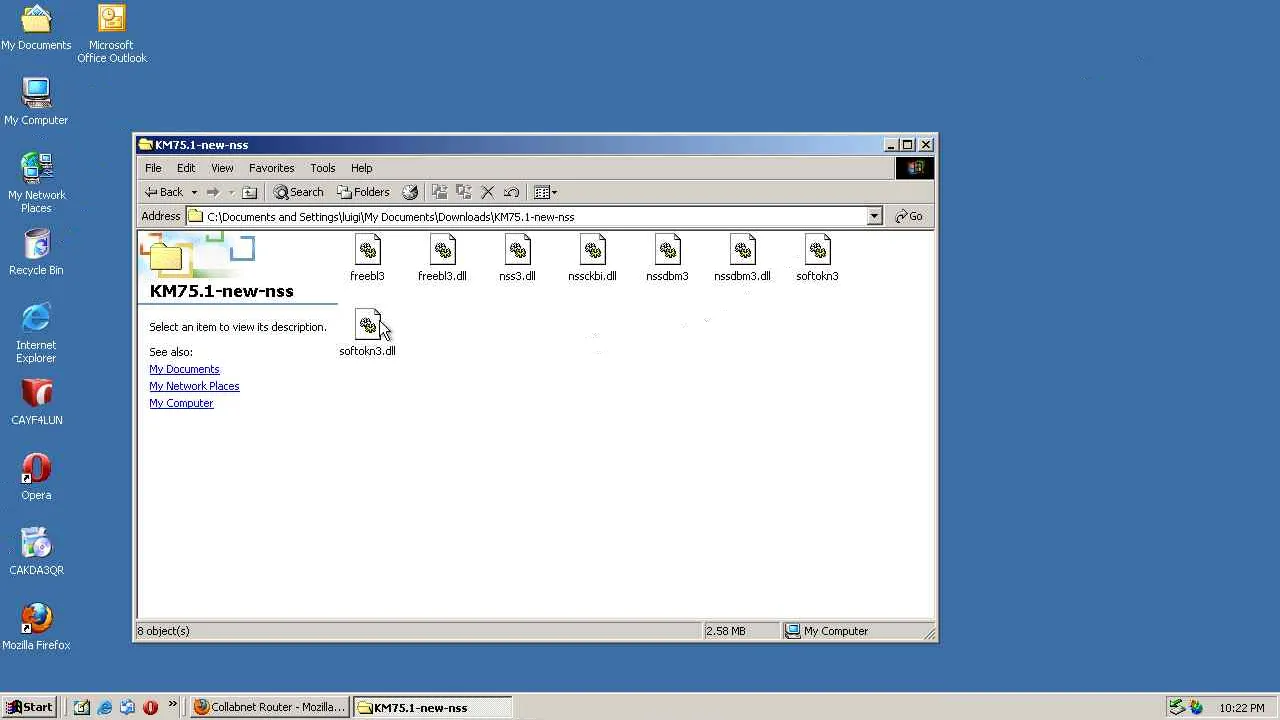Image resolution: width=1280 pixels, height=720 pixels.
Task: Select the freebl3 file icon
Action: coord(367,258)
